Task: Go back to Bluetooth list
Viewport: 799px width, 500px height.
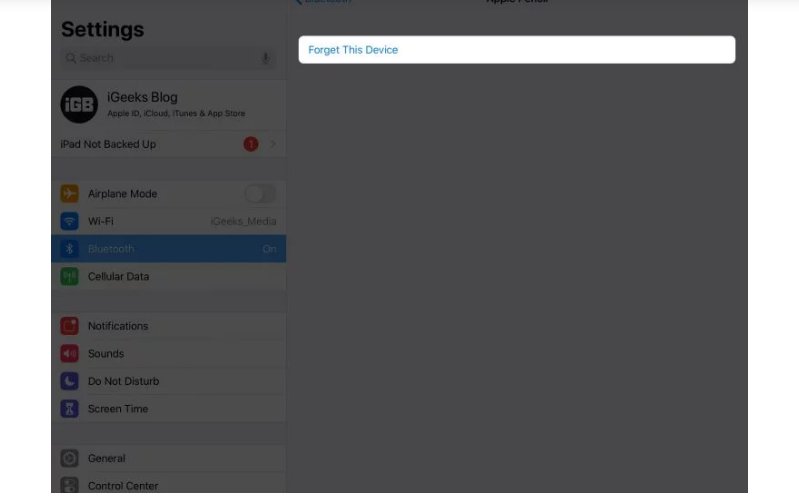Action: click(x=323, y=2)
